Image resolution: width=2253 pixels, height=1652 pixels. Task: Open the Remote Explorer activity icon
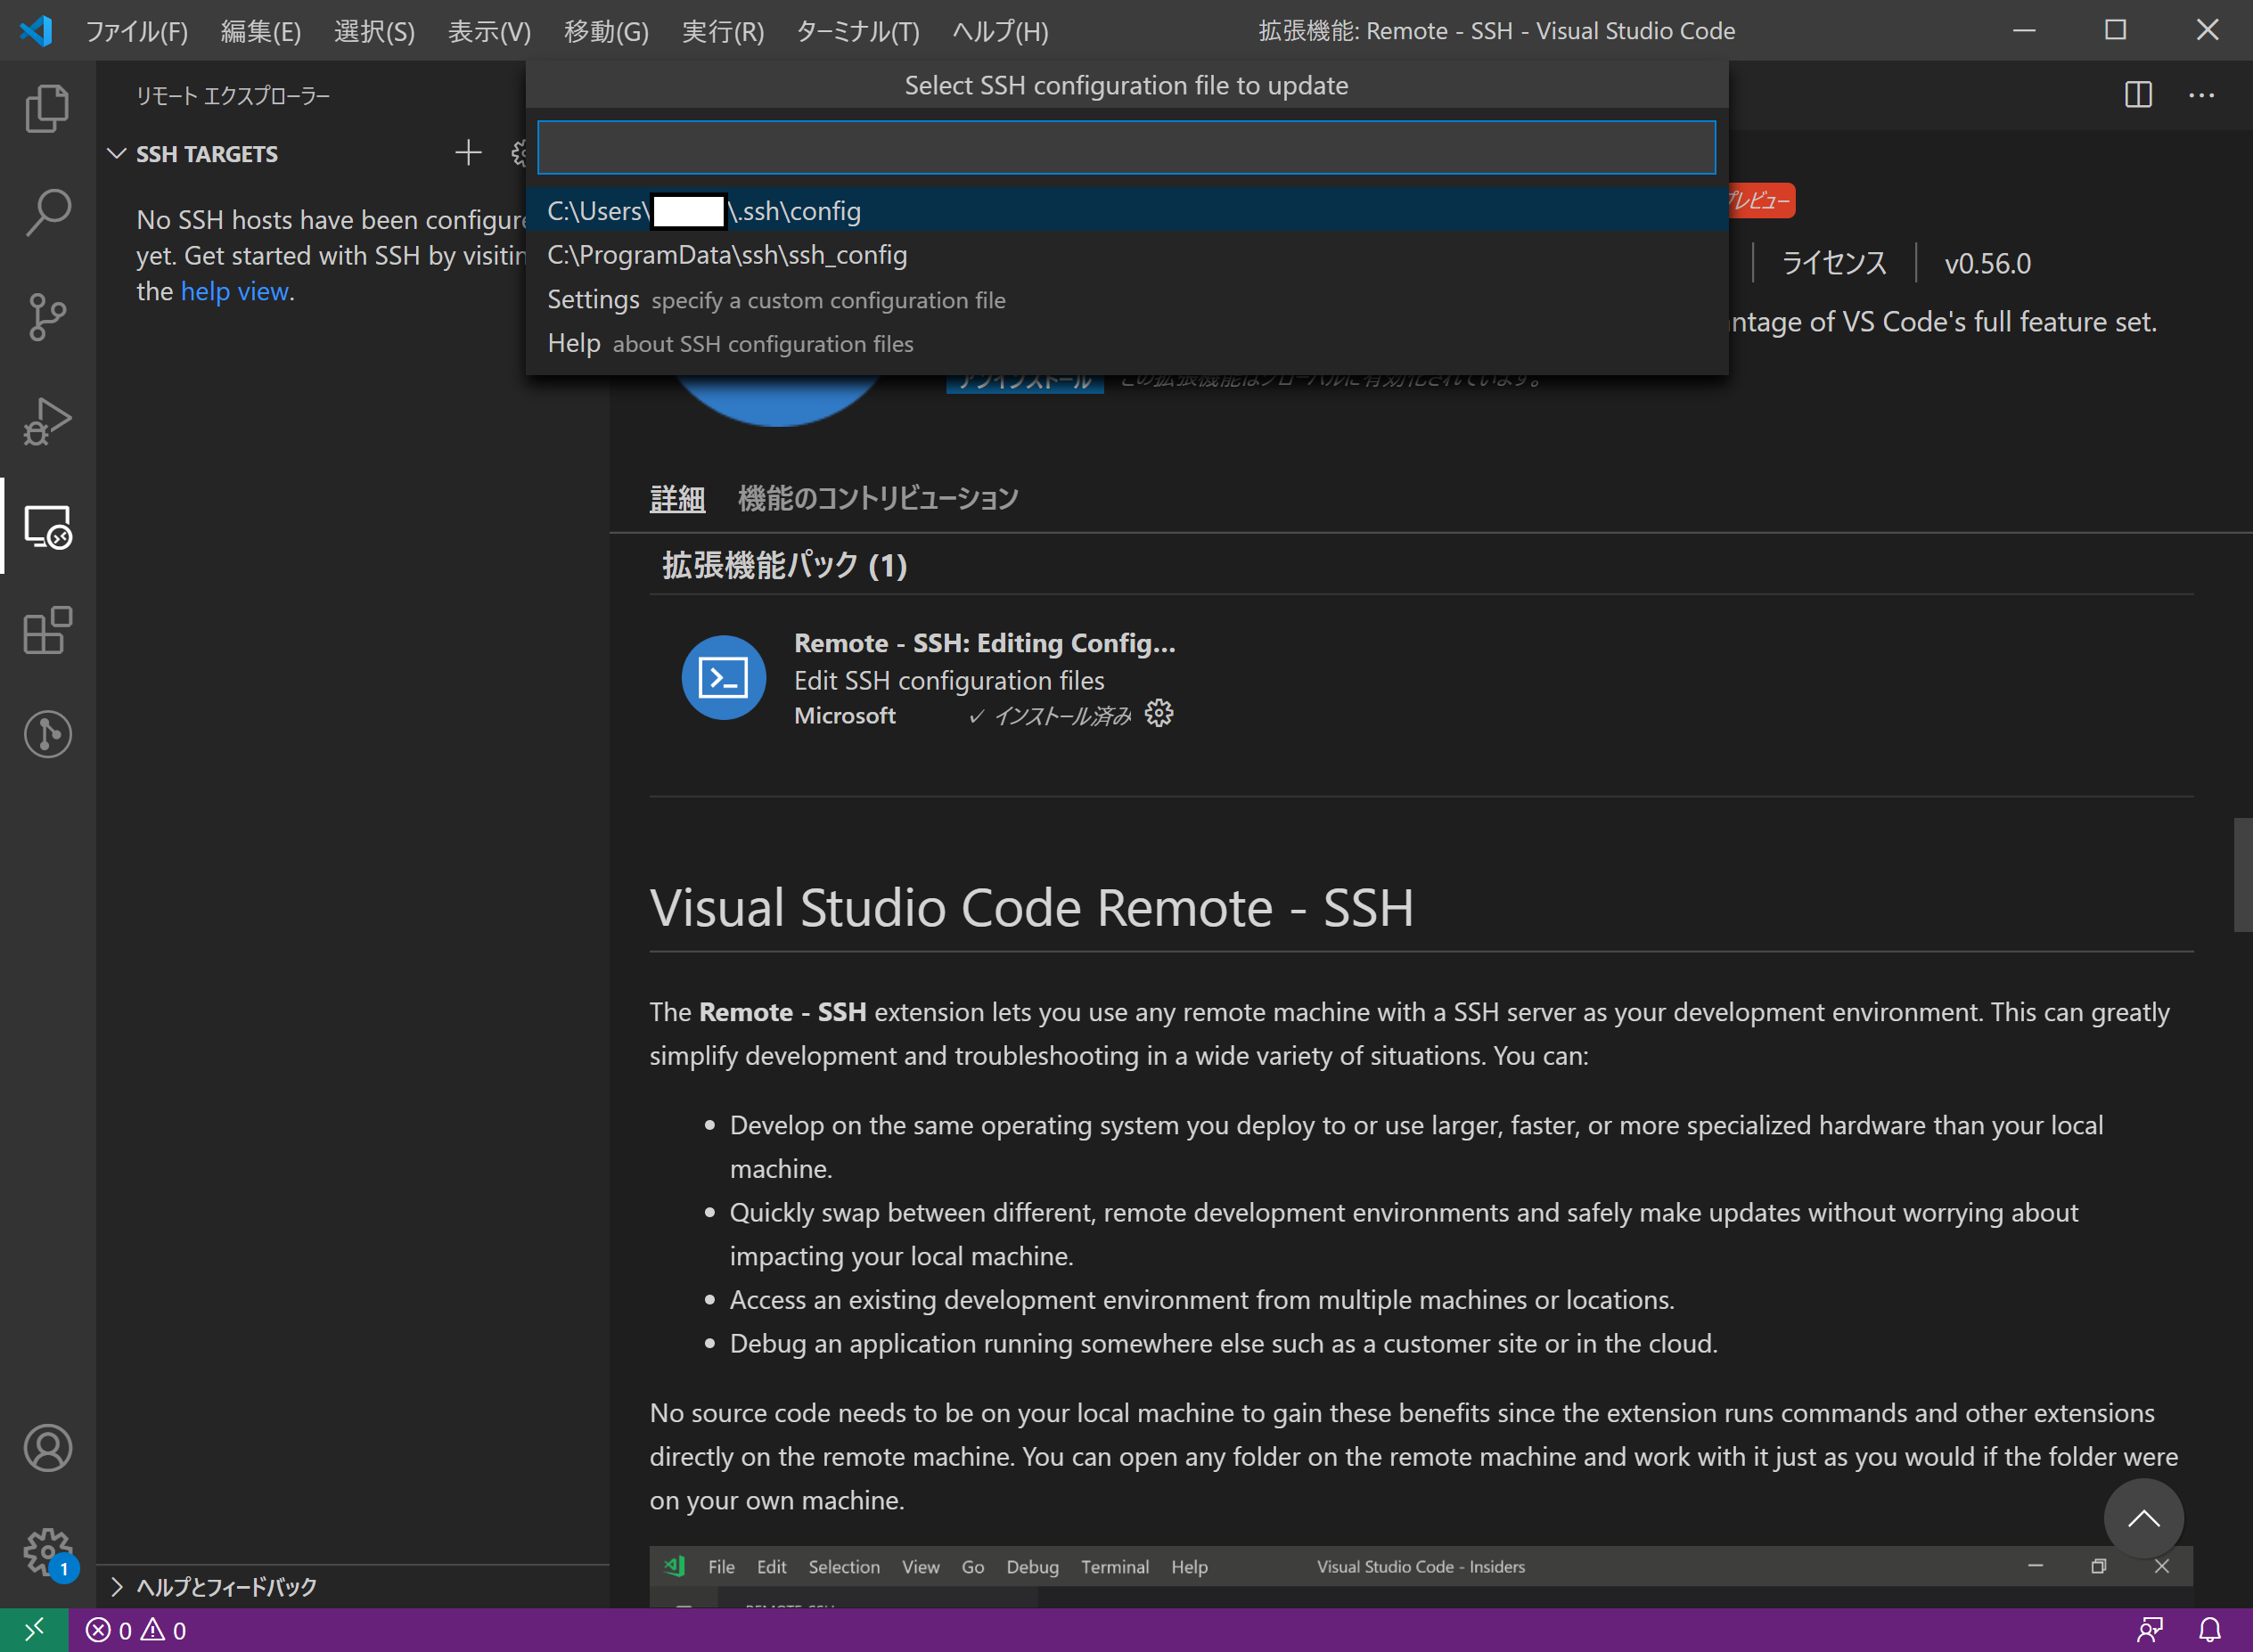point(47,526)
